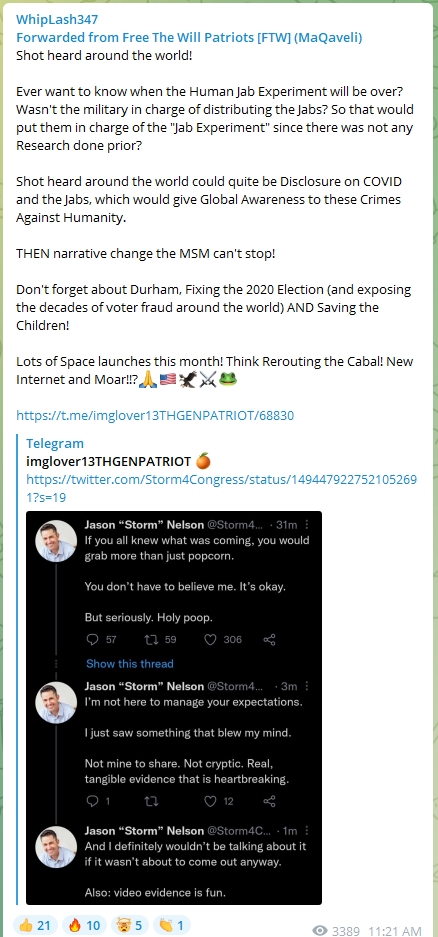Open the WhipLash347 sender name
Viewport: 438px width, 937px height.
tap(57, 20)
